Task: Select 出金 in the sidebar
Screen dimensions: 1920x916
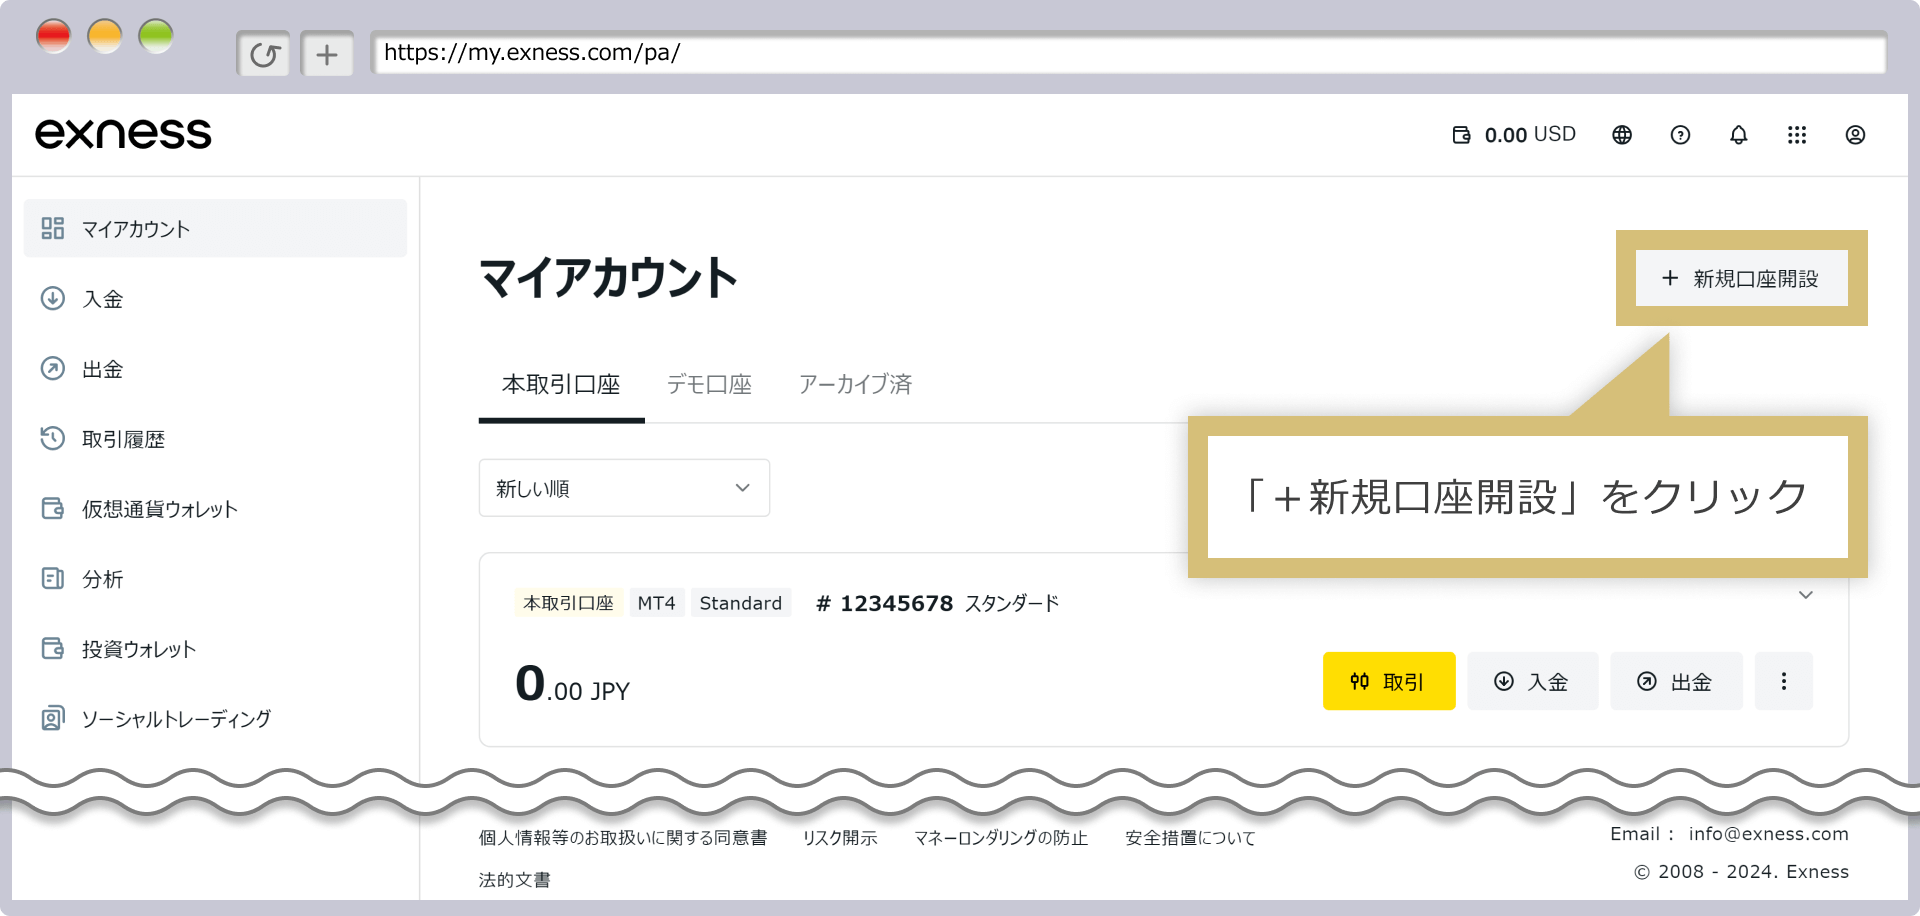Action: tap(215, 368)
